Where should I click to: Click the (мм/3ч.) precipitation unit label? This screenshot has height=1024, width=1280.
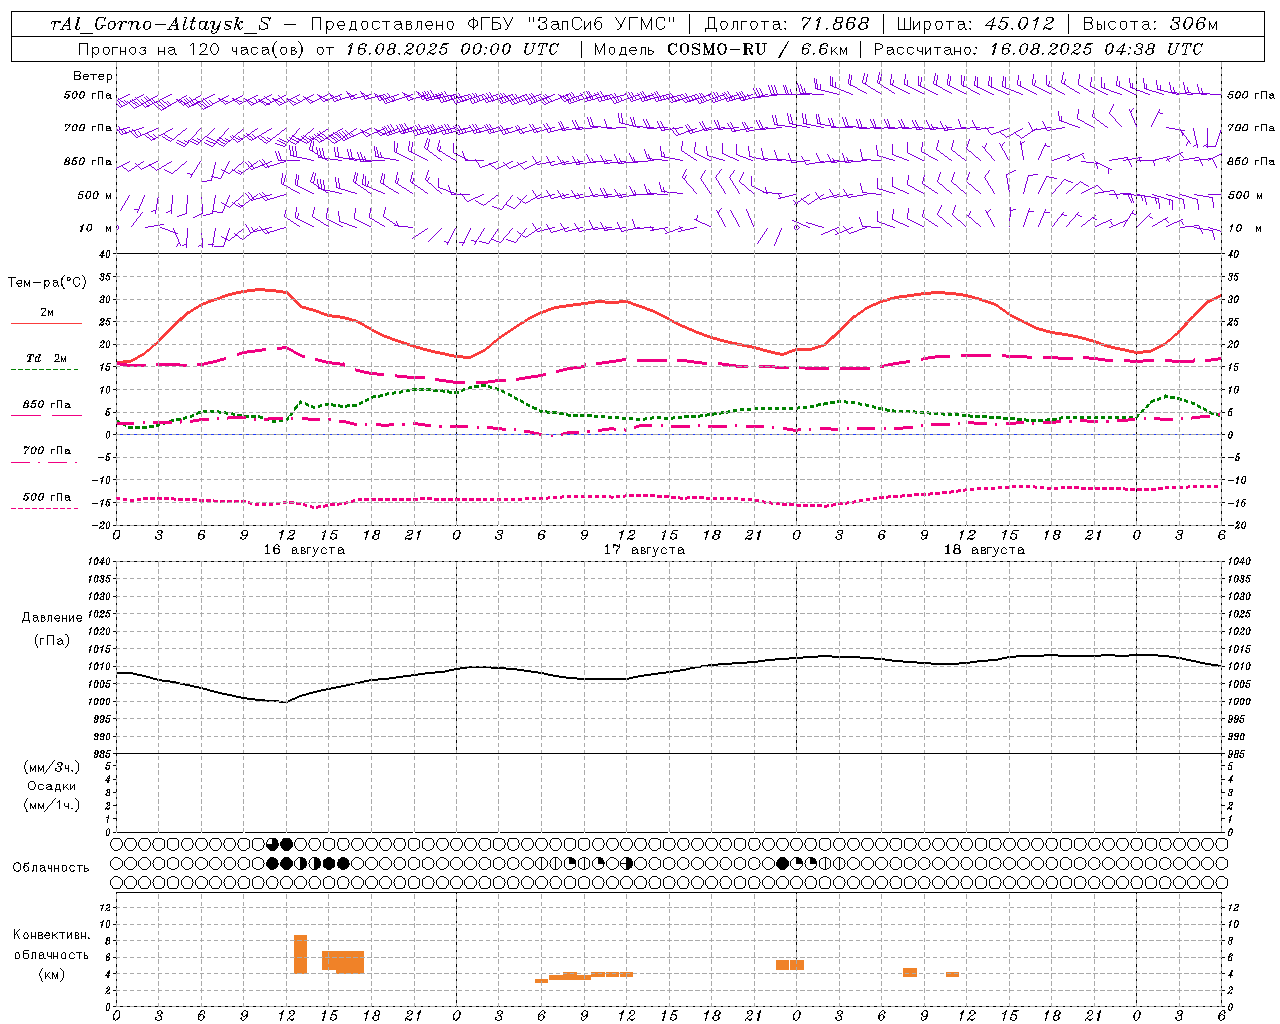click(52, 767)
